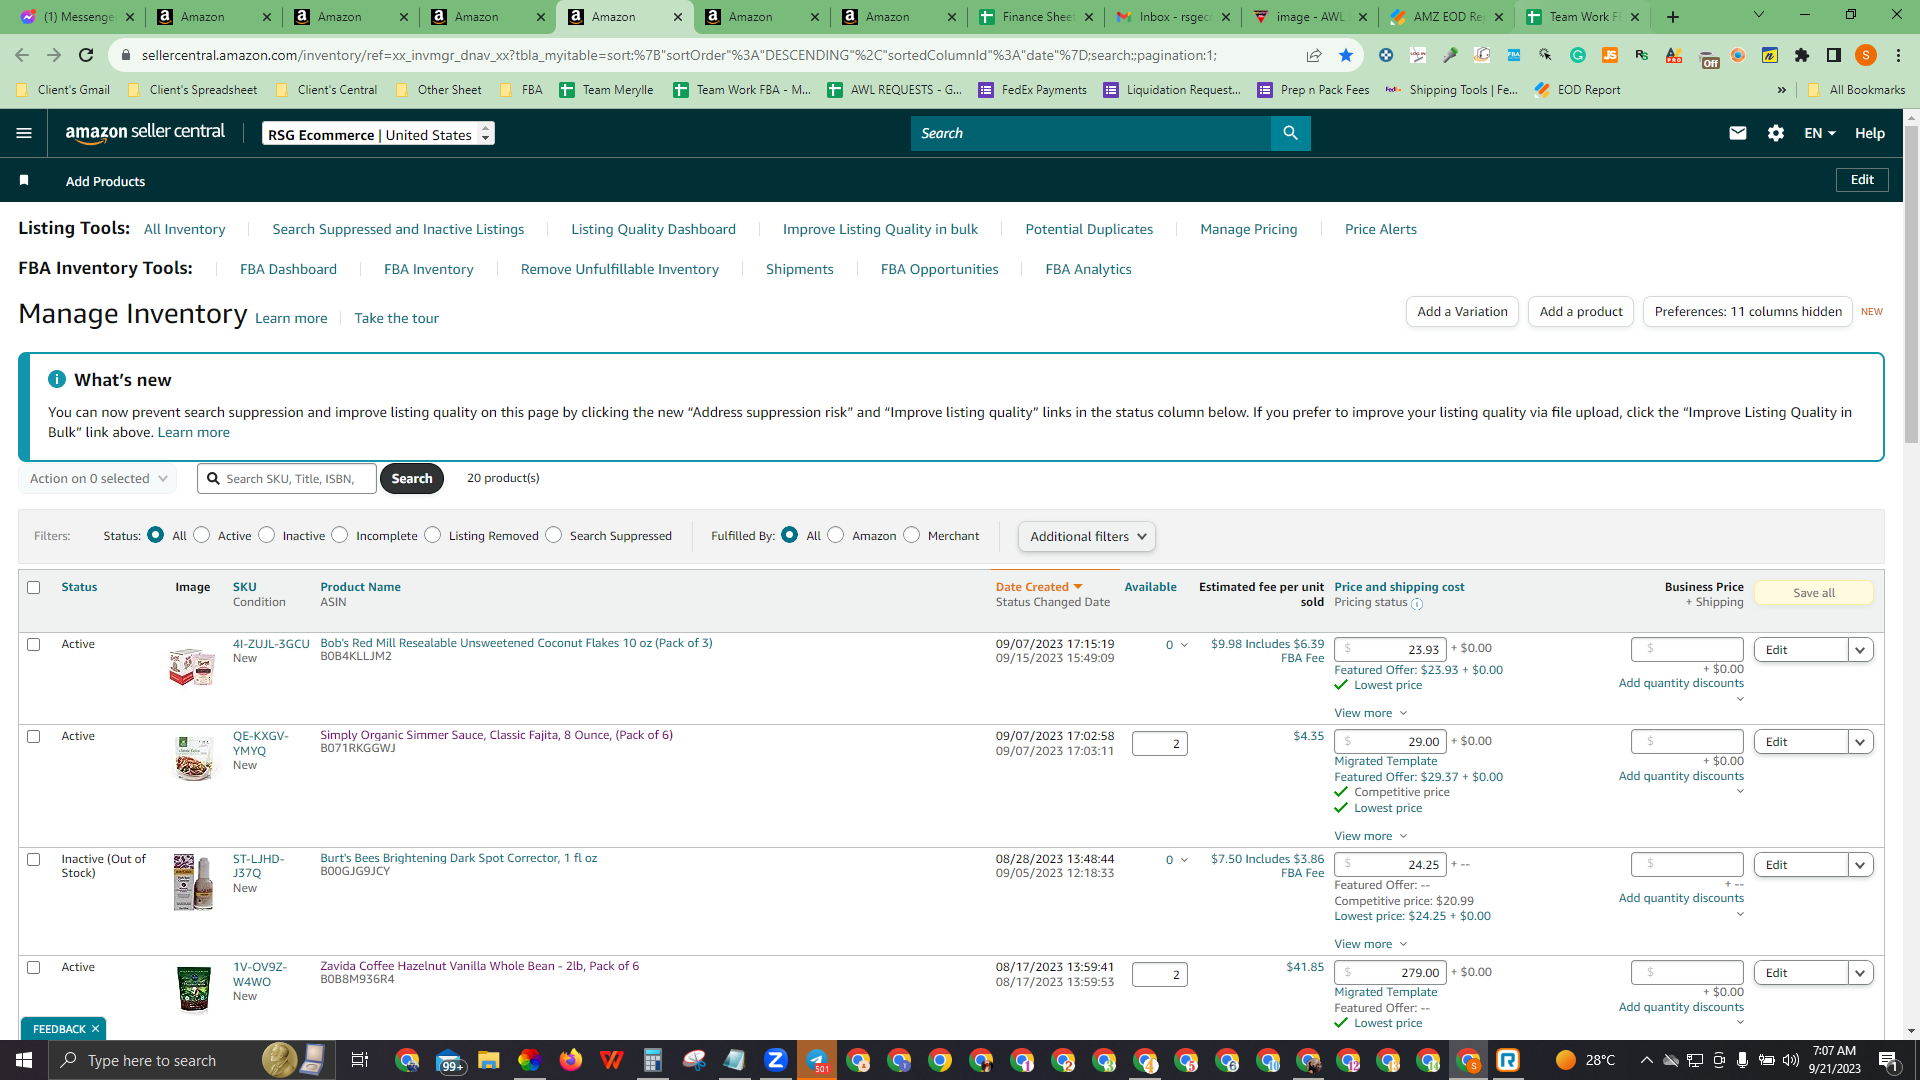
Task: Expand the Action on 0 selected dropdown
Action: point(98,479)
